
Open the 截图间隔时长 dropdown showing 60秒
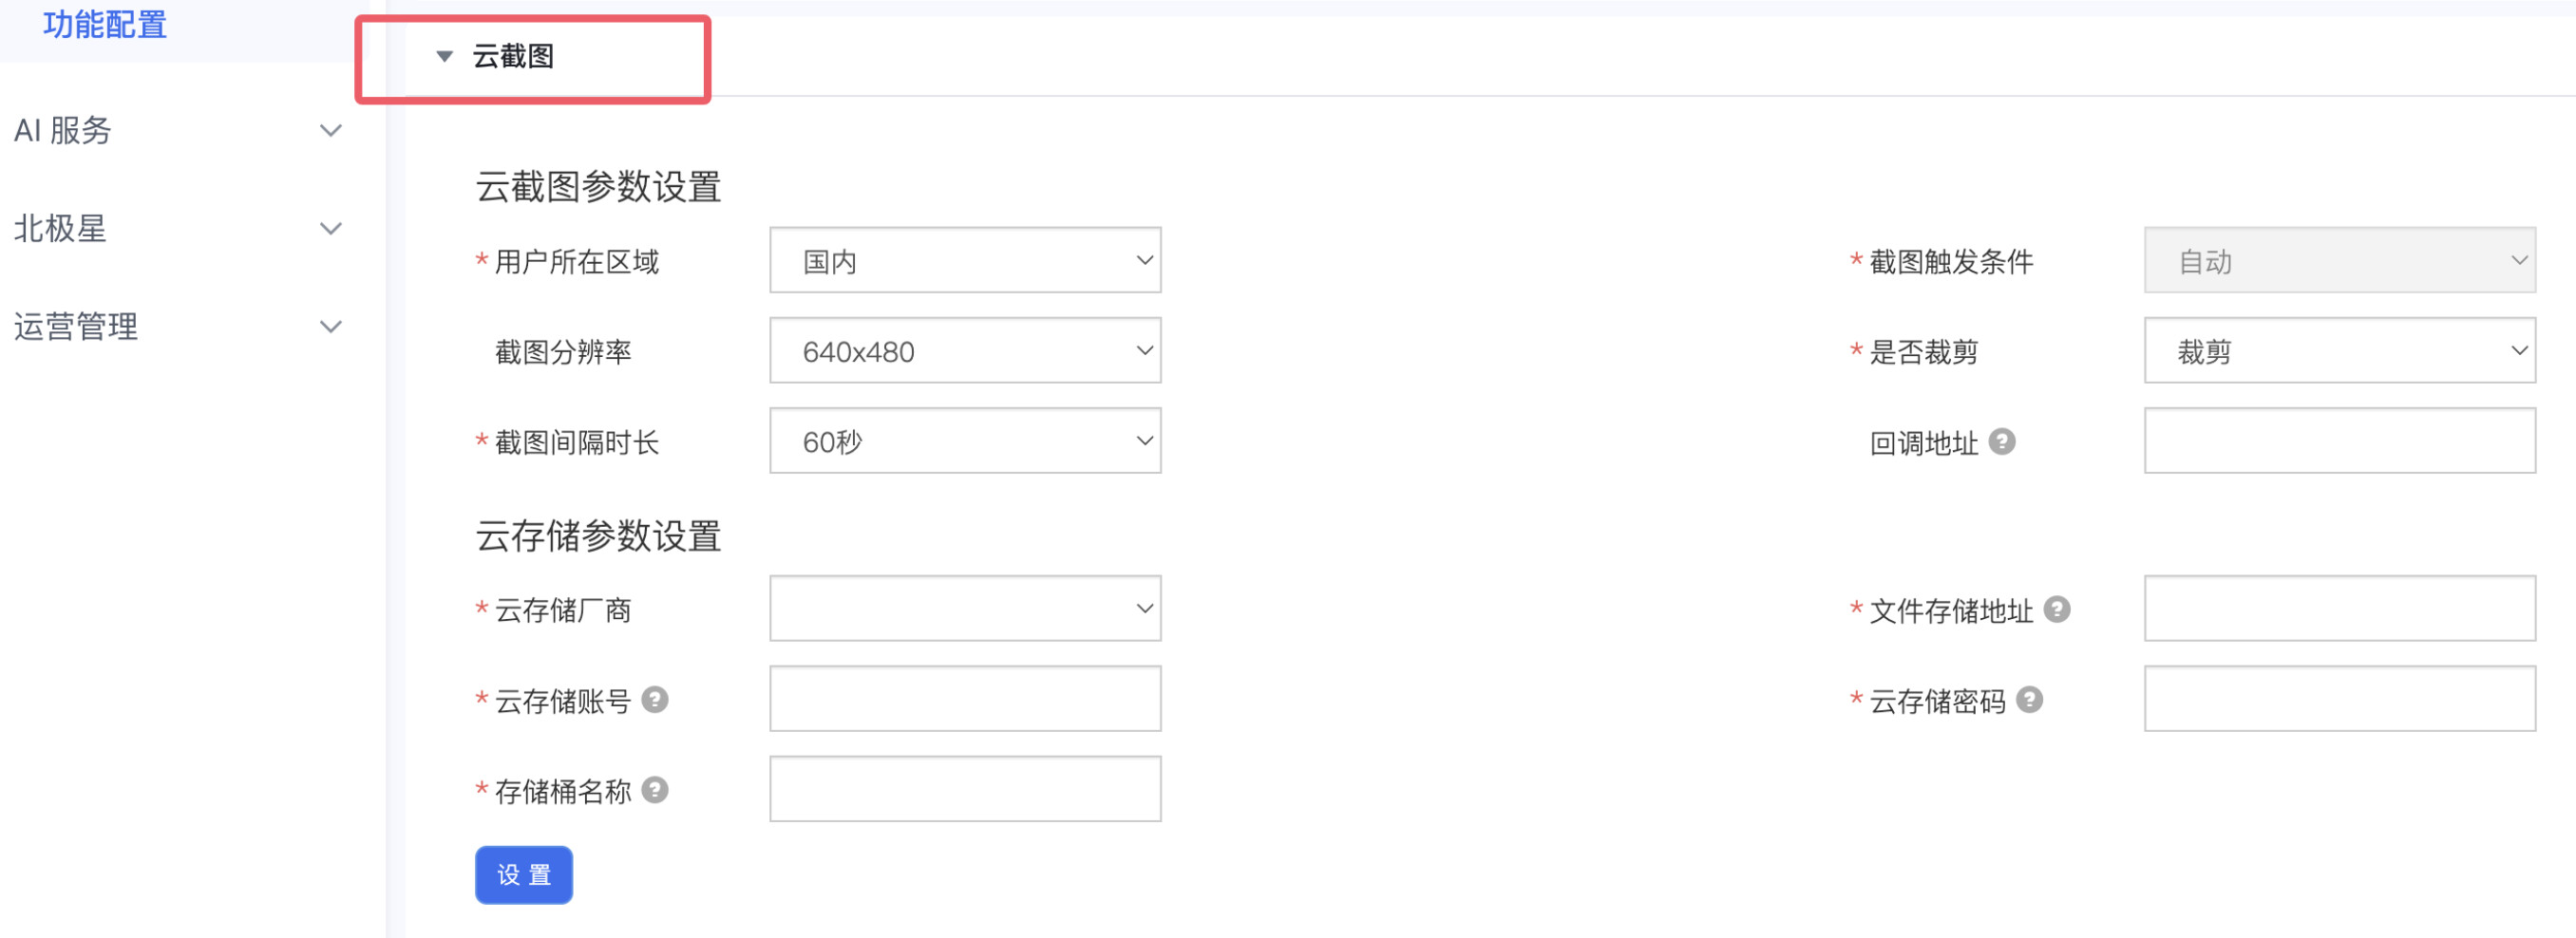965,440
